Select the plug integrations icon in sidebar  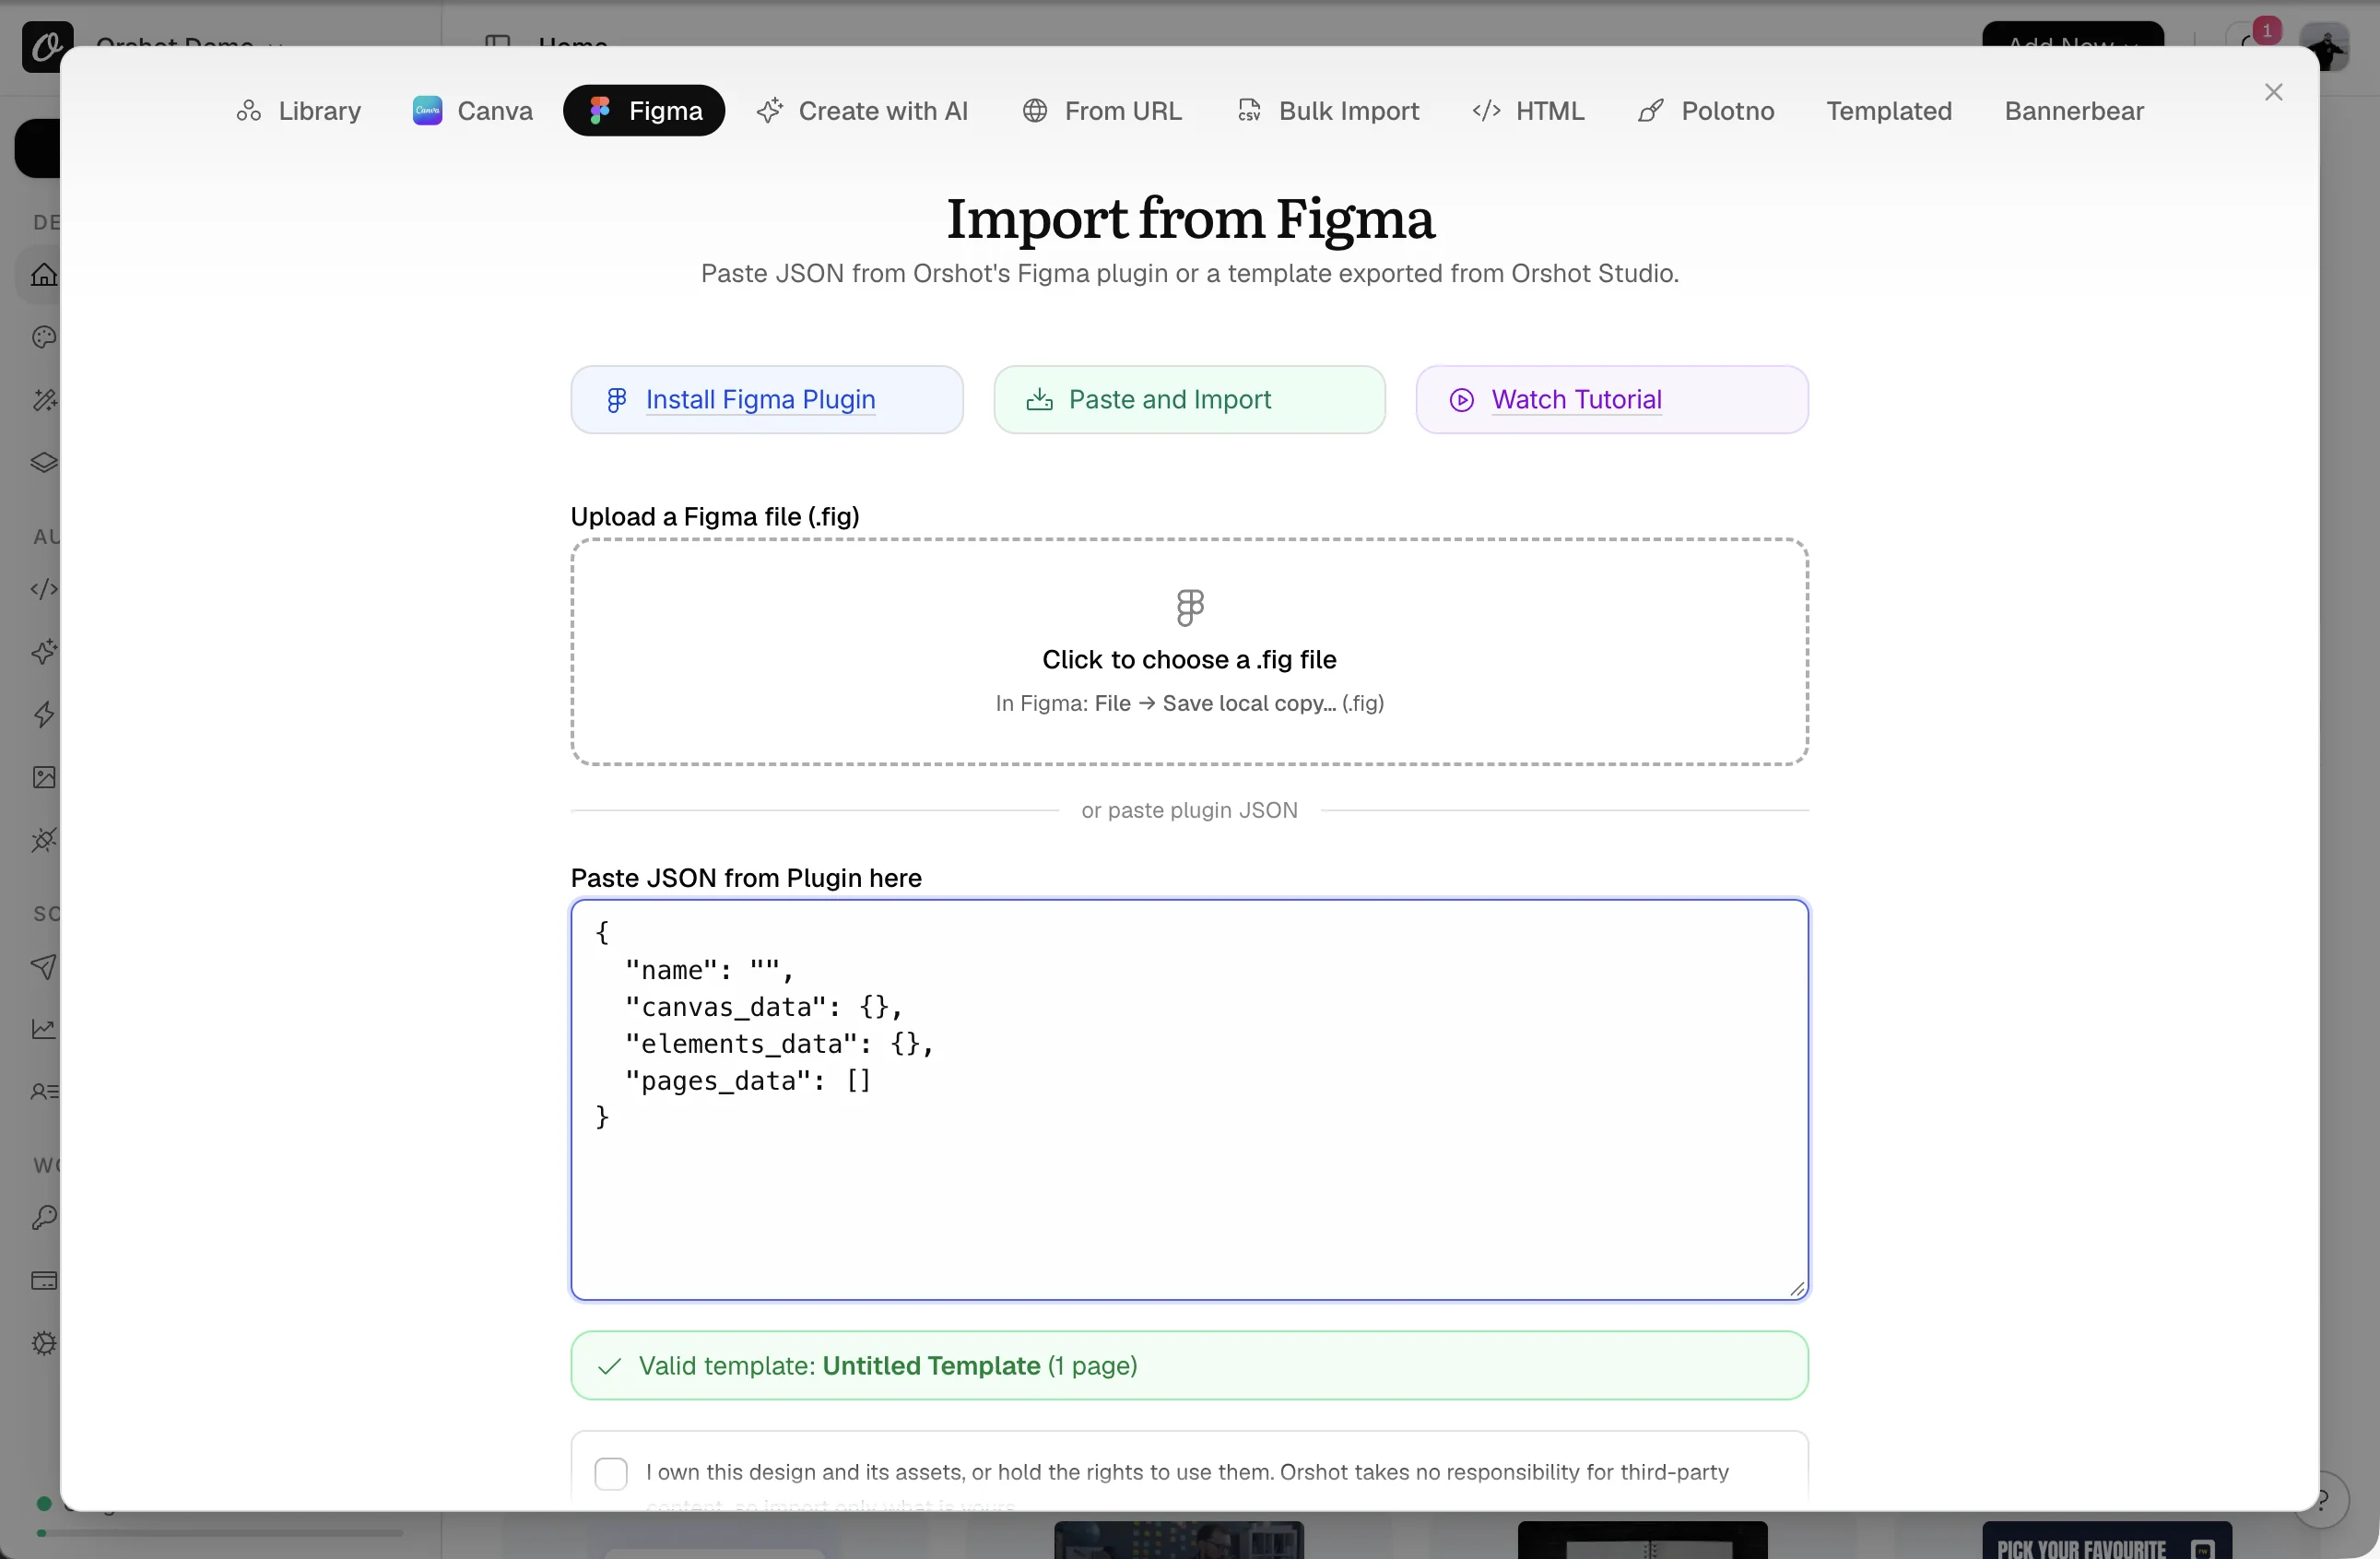44,840
